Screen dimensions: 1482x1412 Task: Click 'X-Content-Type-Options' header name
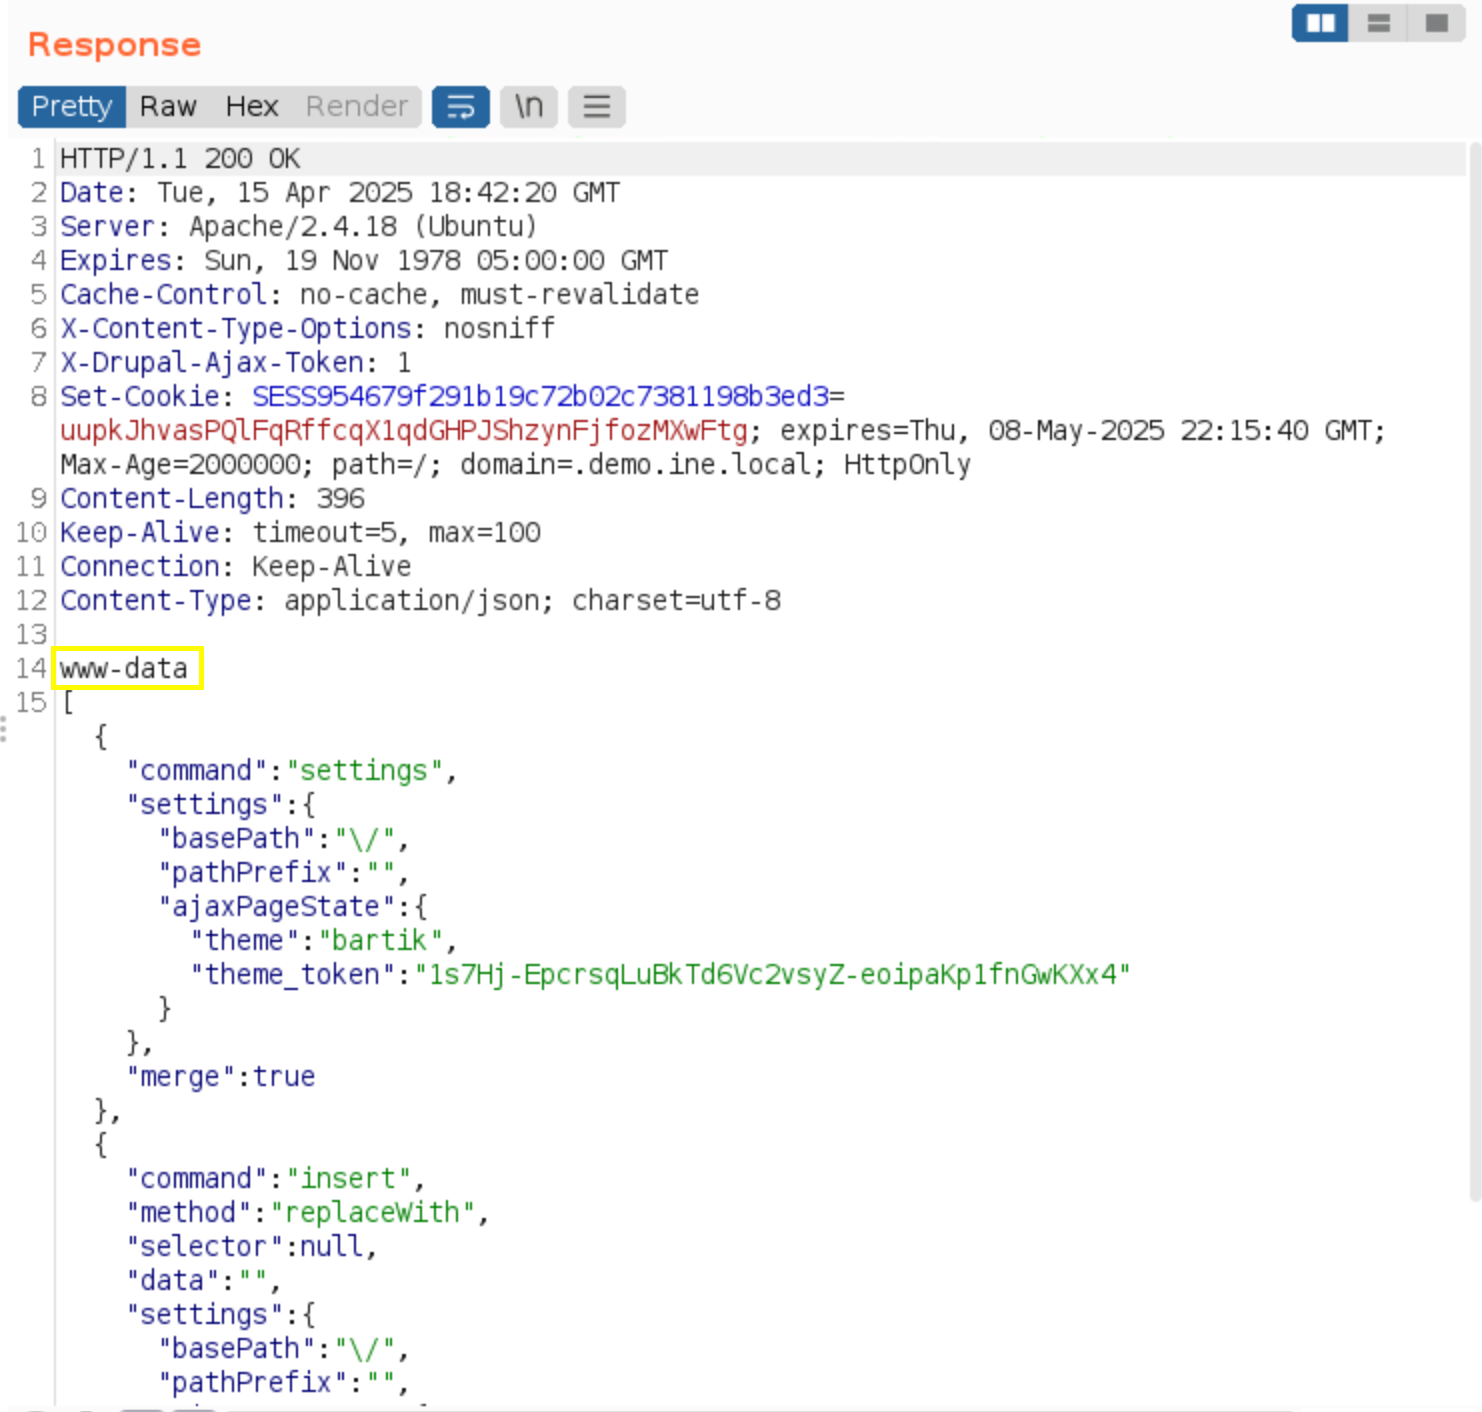click(x=236, y=328)
